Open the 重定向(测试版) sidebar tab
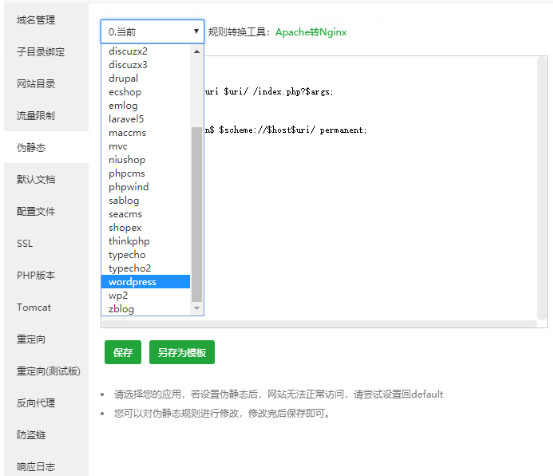The width and height of the screenshot is (553, 476). tap(46, 371)
